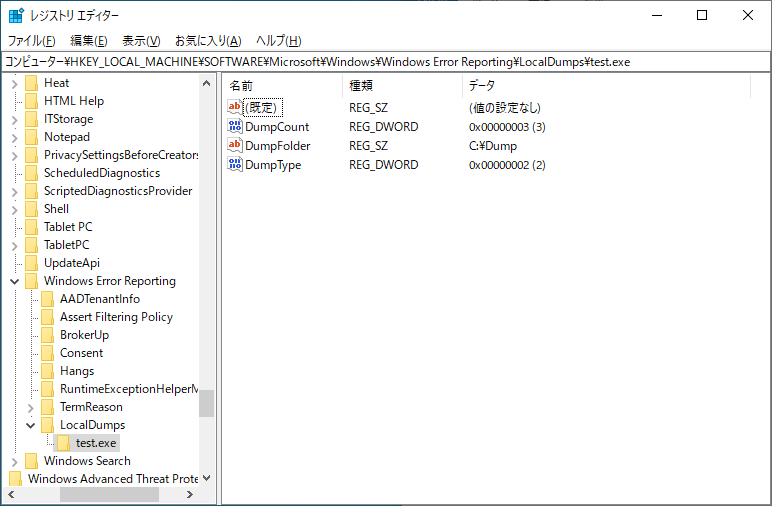Image resolution: width=772 pixels, height=506 pixels.
Task: Click the 0x00000002 (2) data cell
Action: coord(507,165)
